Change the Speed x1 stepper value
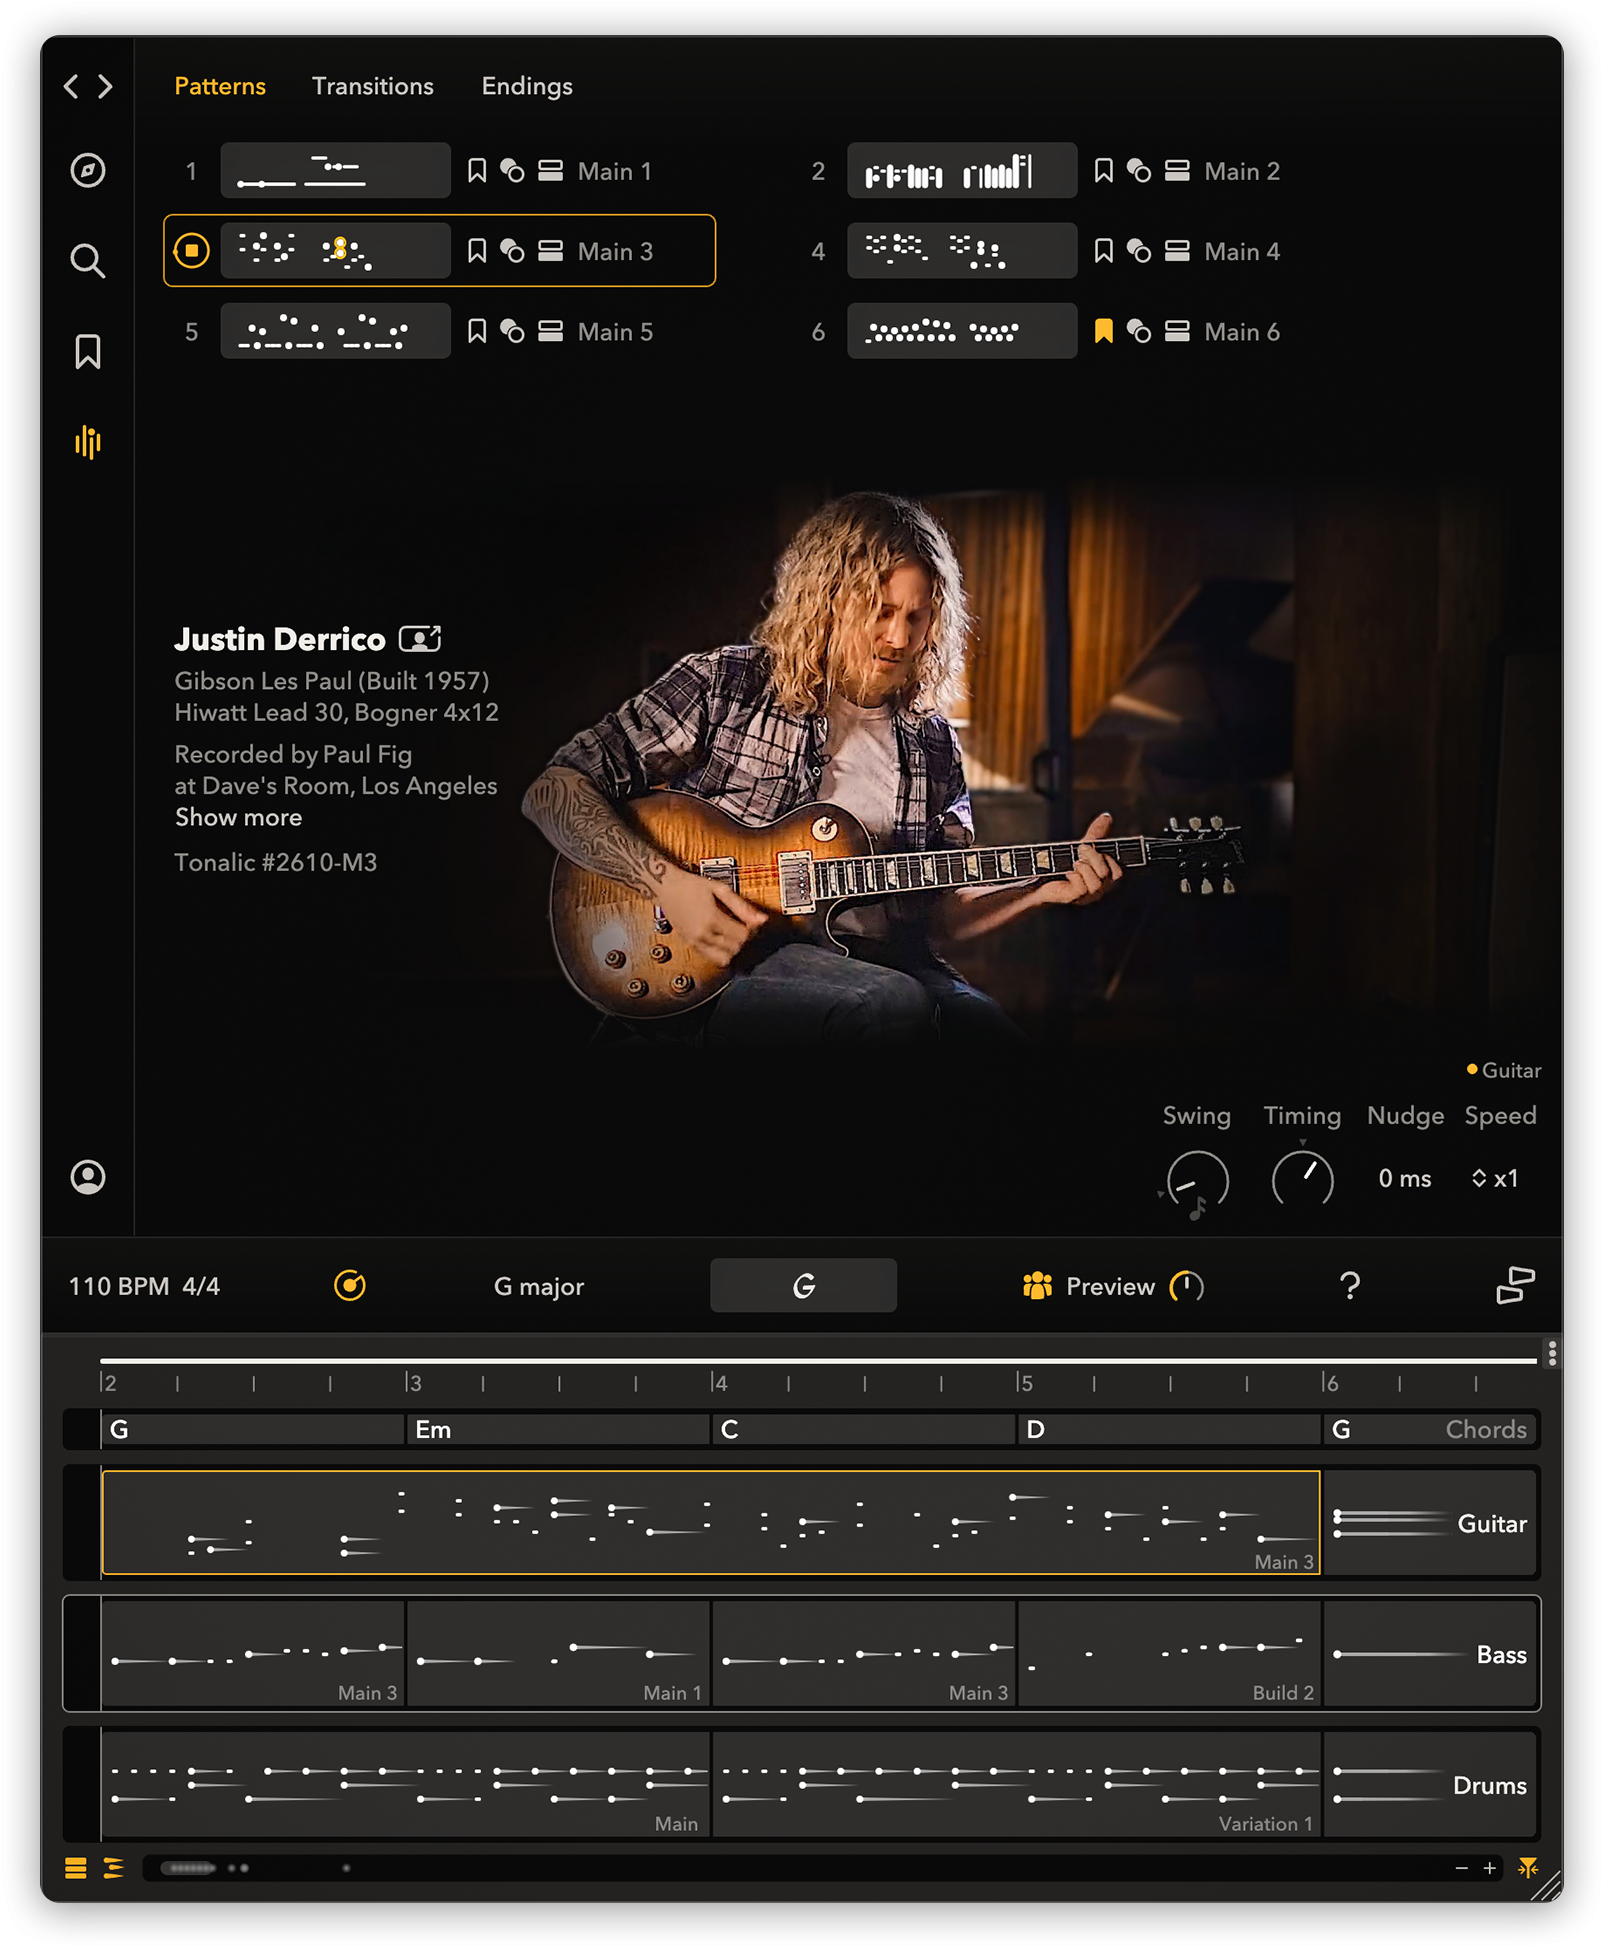 tap(1494, 1178)
